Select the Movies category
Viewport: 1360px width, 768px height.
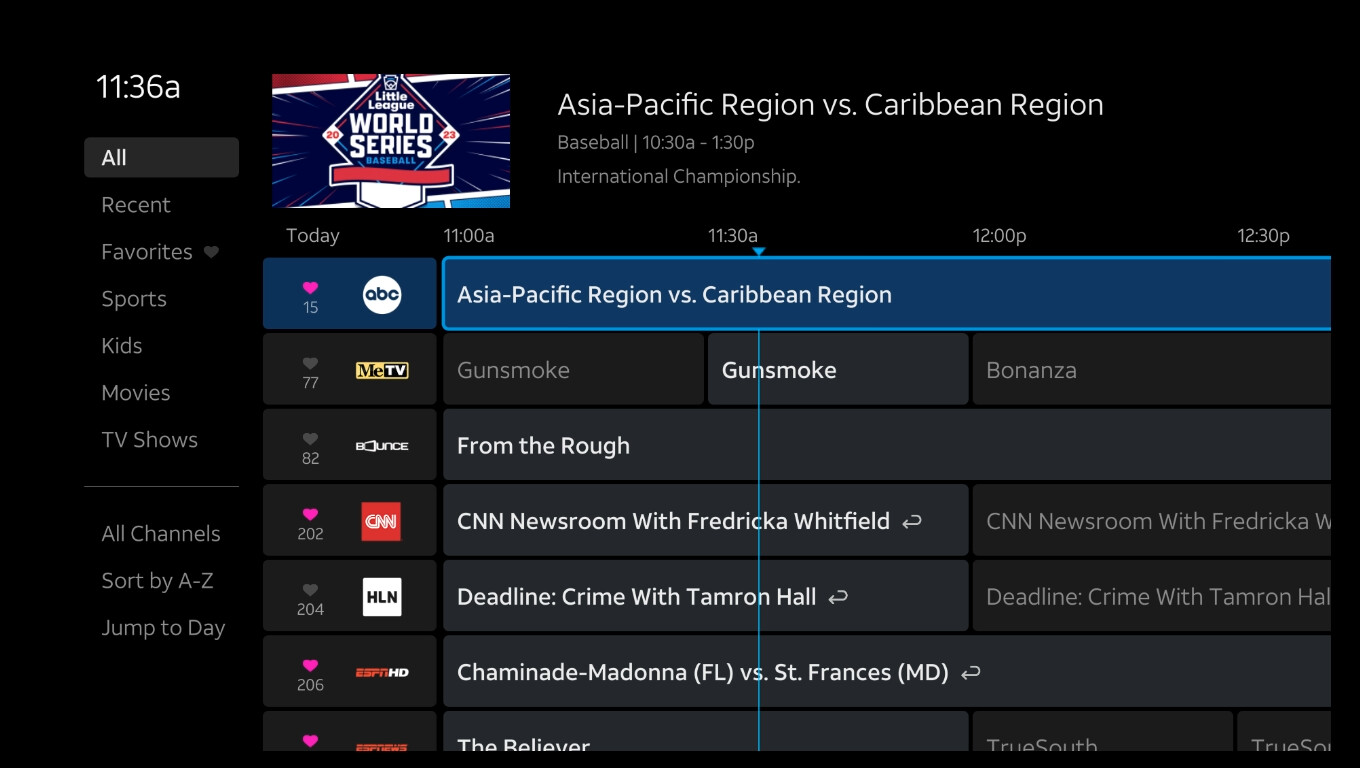(x=136, y=393)
